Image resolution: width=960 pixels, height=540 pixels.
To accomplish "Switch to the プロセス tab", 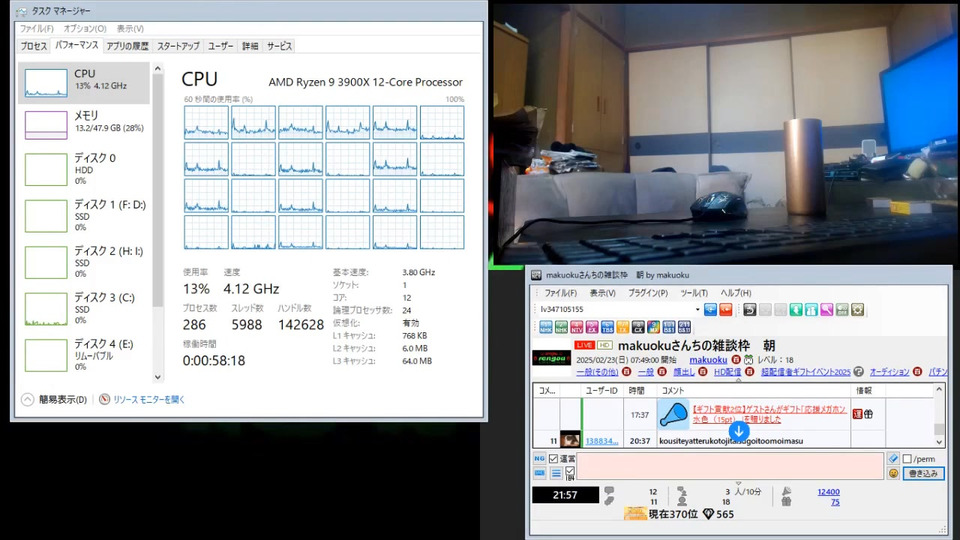I will click(x=34, y=46).
